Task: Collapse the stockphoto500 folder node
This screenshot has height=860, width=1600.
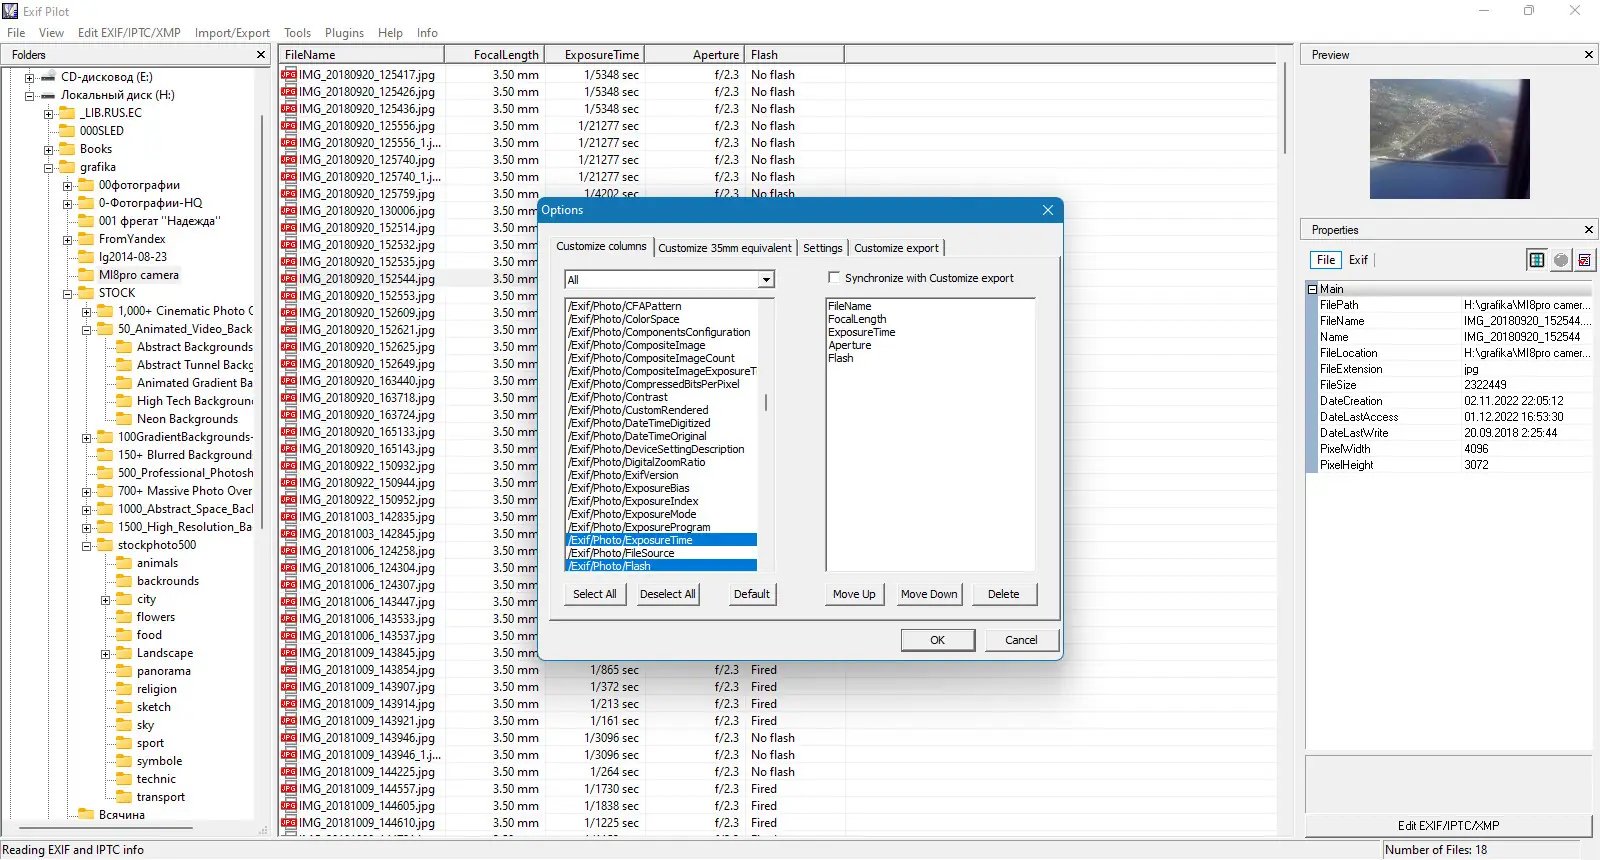Action: coord(86,545)
